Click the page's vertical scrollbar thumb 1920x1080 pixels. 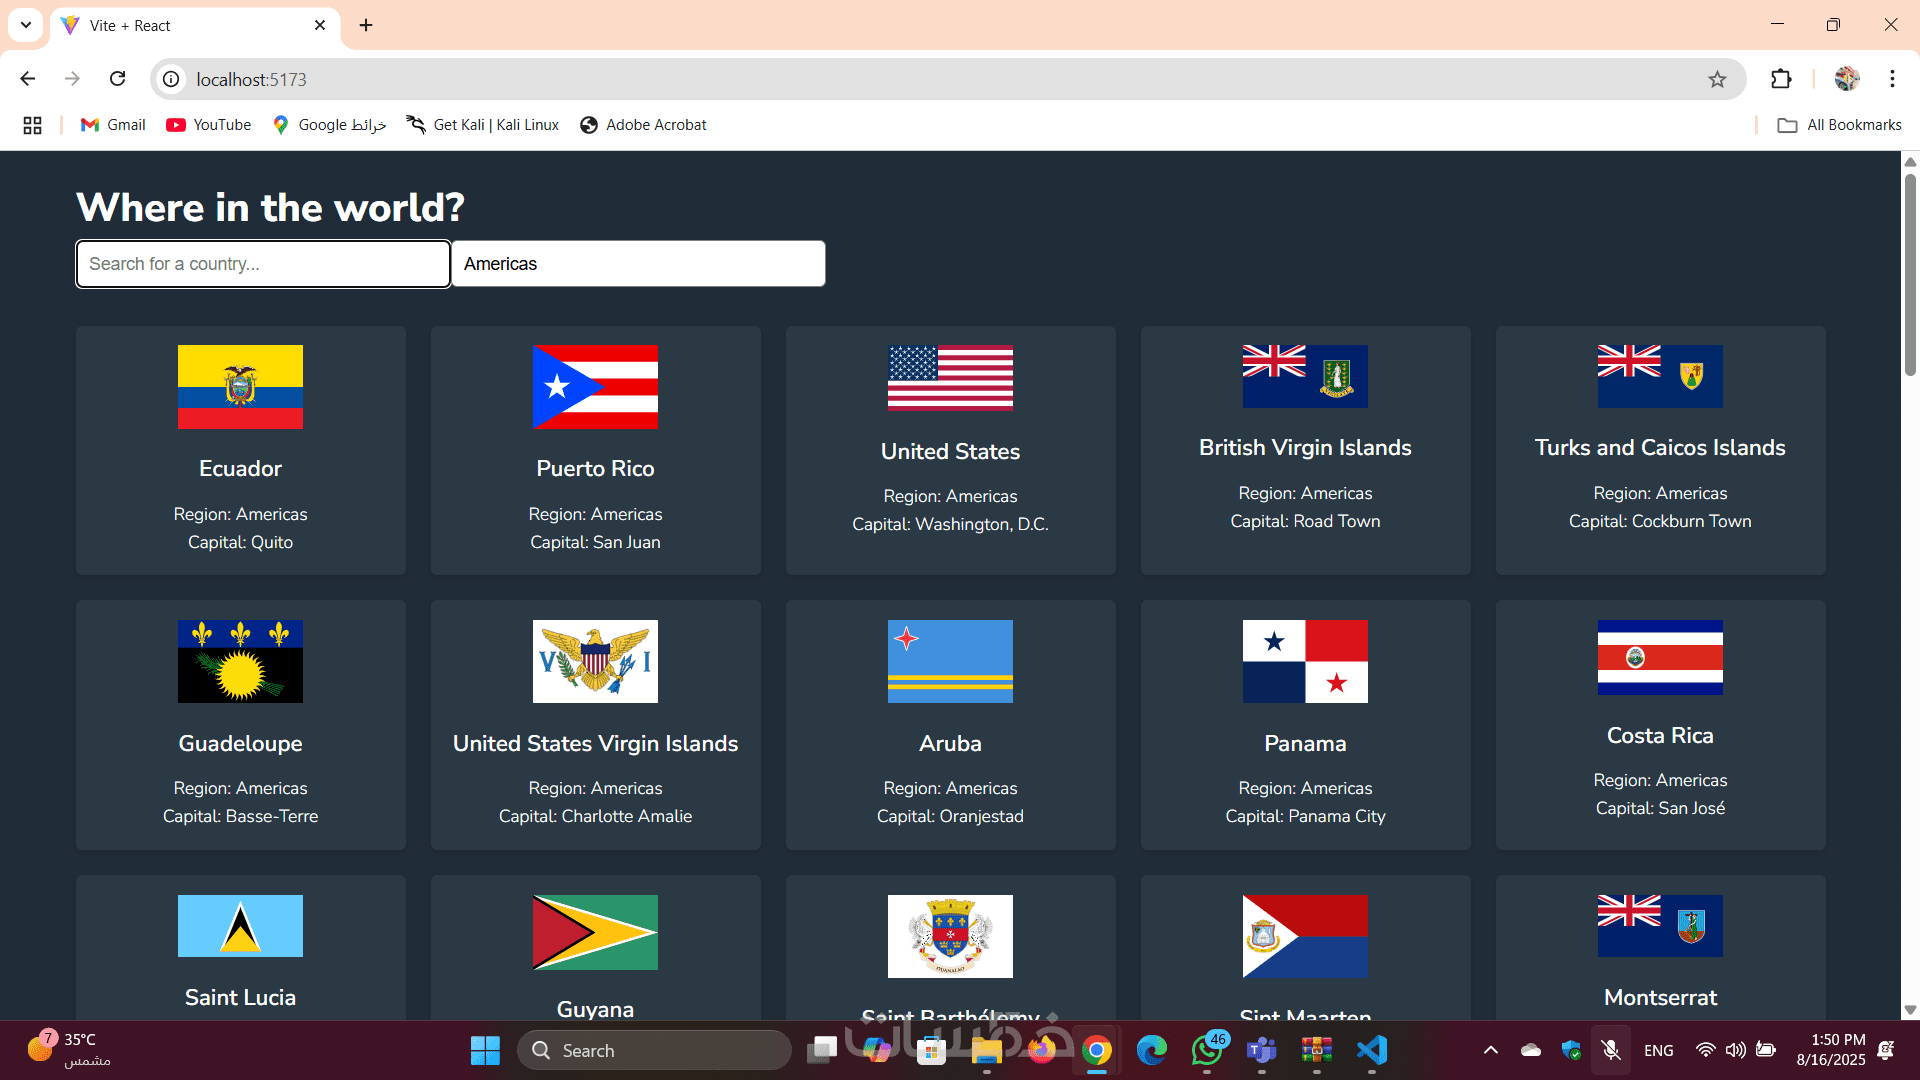[x=1910, y=275]
